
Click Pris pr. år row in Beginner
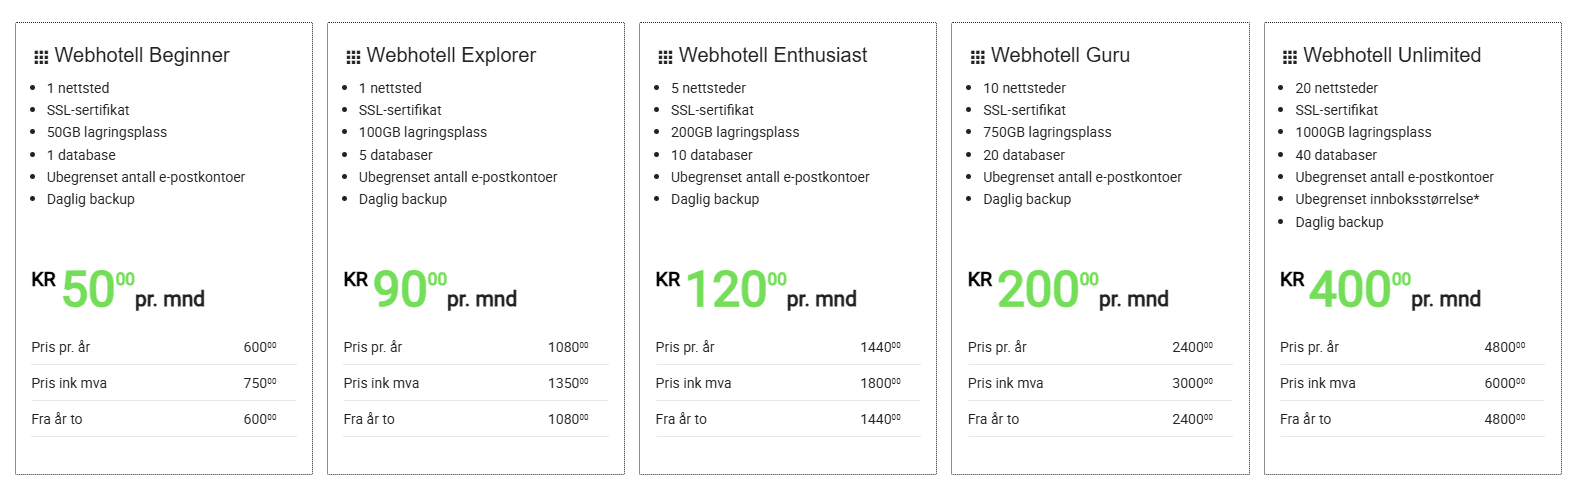(164, 347)
